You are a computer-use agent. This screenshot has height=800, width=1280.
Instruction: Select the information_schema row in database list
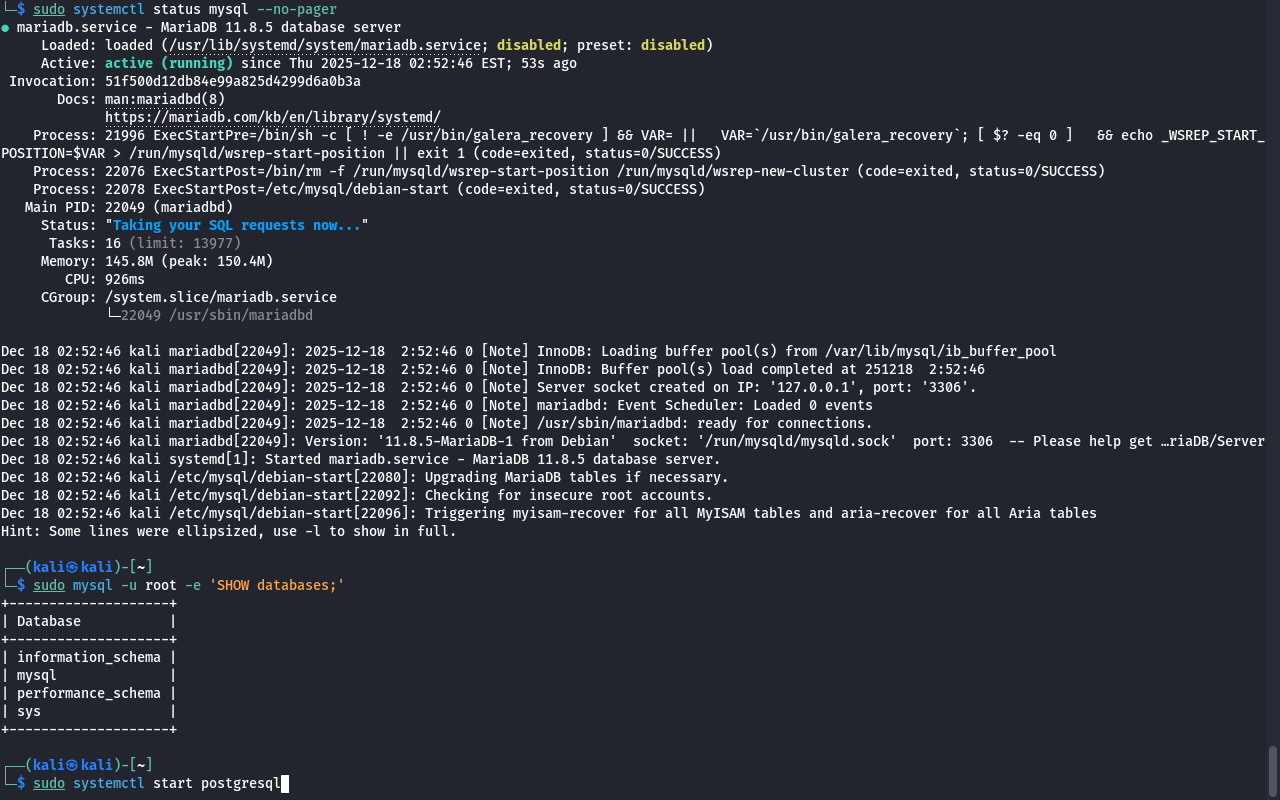tap(88, 657)
